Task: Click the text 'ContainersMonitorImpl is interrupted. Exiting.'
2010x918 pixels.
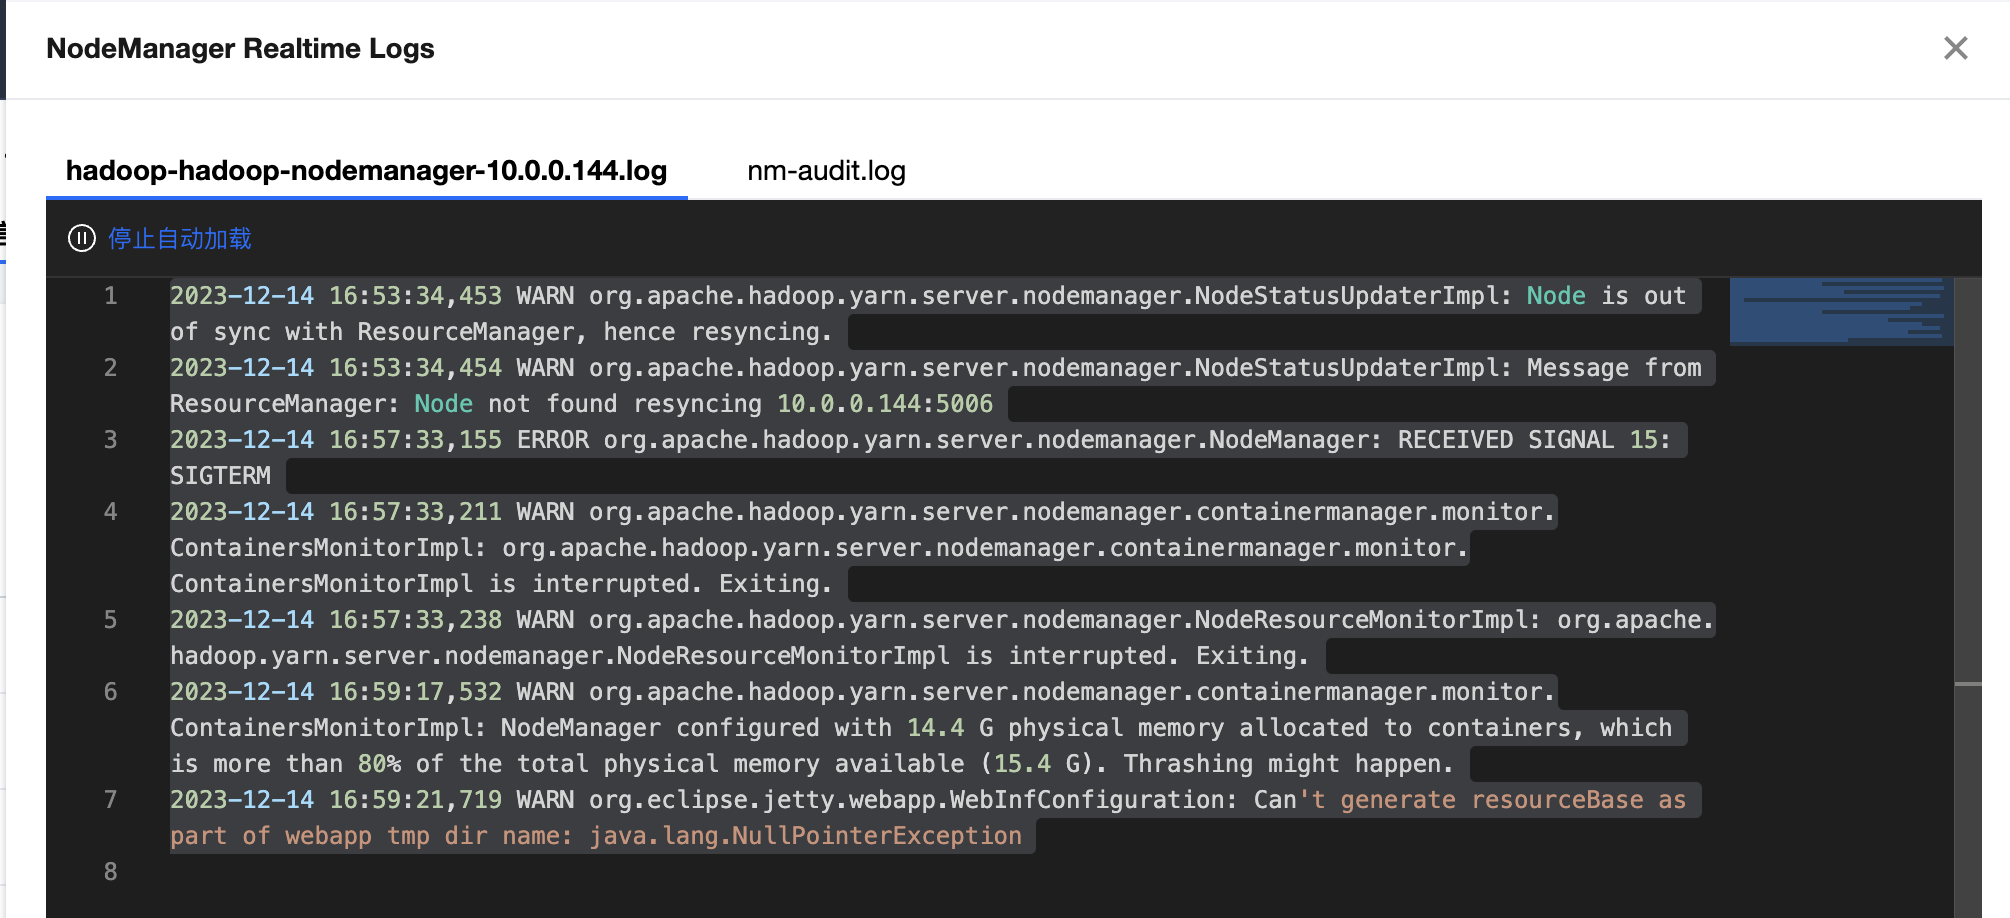Action: [501, 584]
